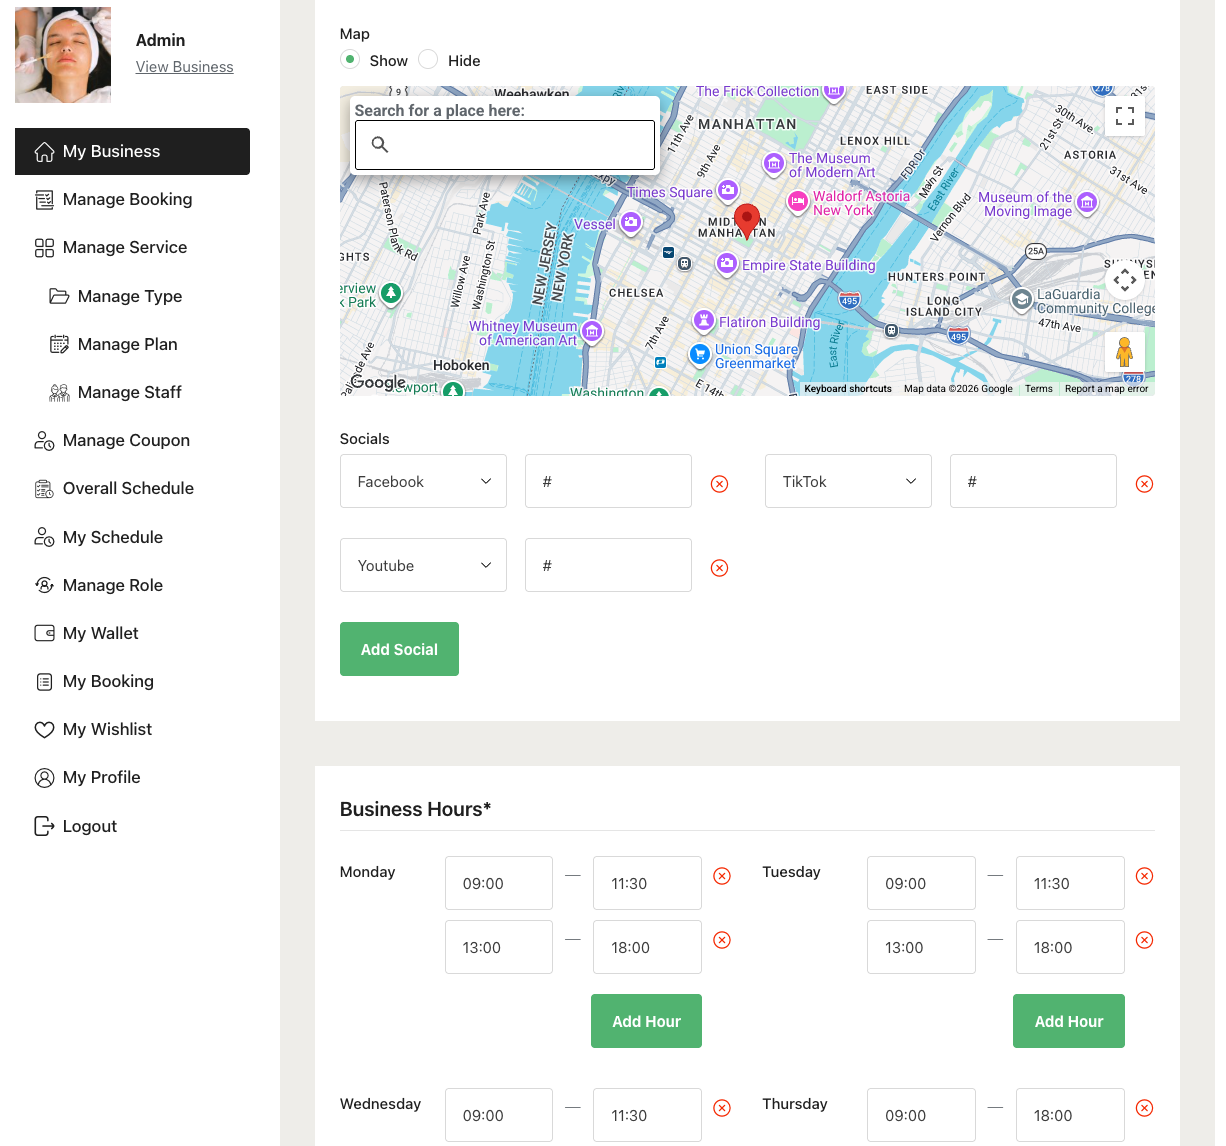The image size is (1226, 1146).
Task: Click the My Business home icon
Action: pos(44,152)
